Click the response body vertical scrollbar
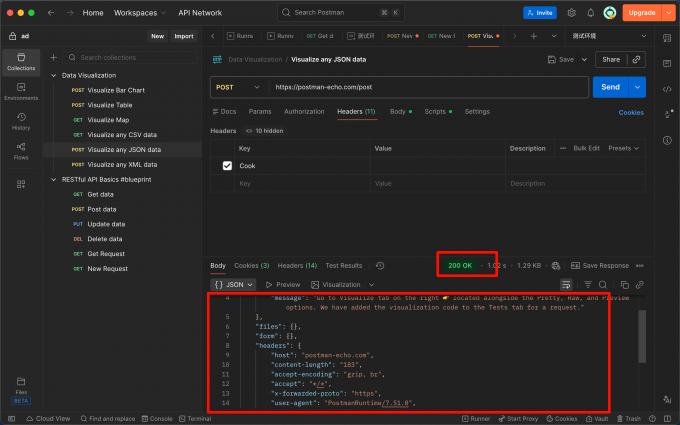Image resolution: width=680 pixels, height=425 pixels. (x=642, y=336)
